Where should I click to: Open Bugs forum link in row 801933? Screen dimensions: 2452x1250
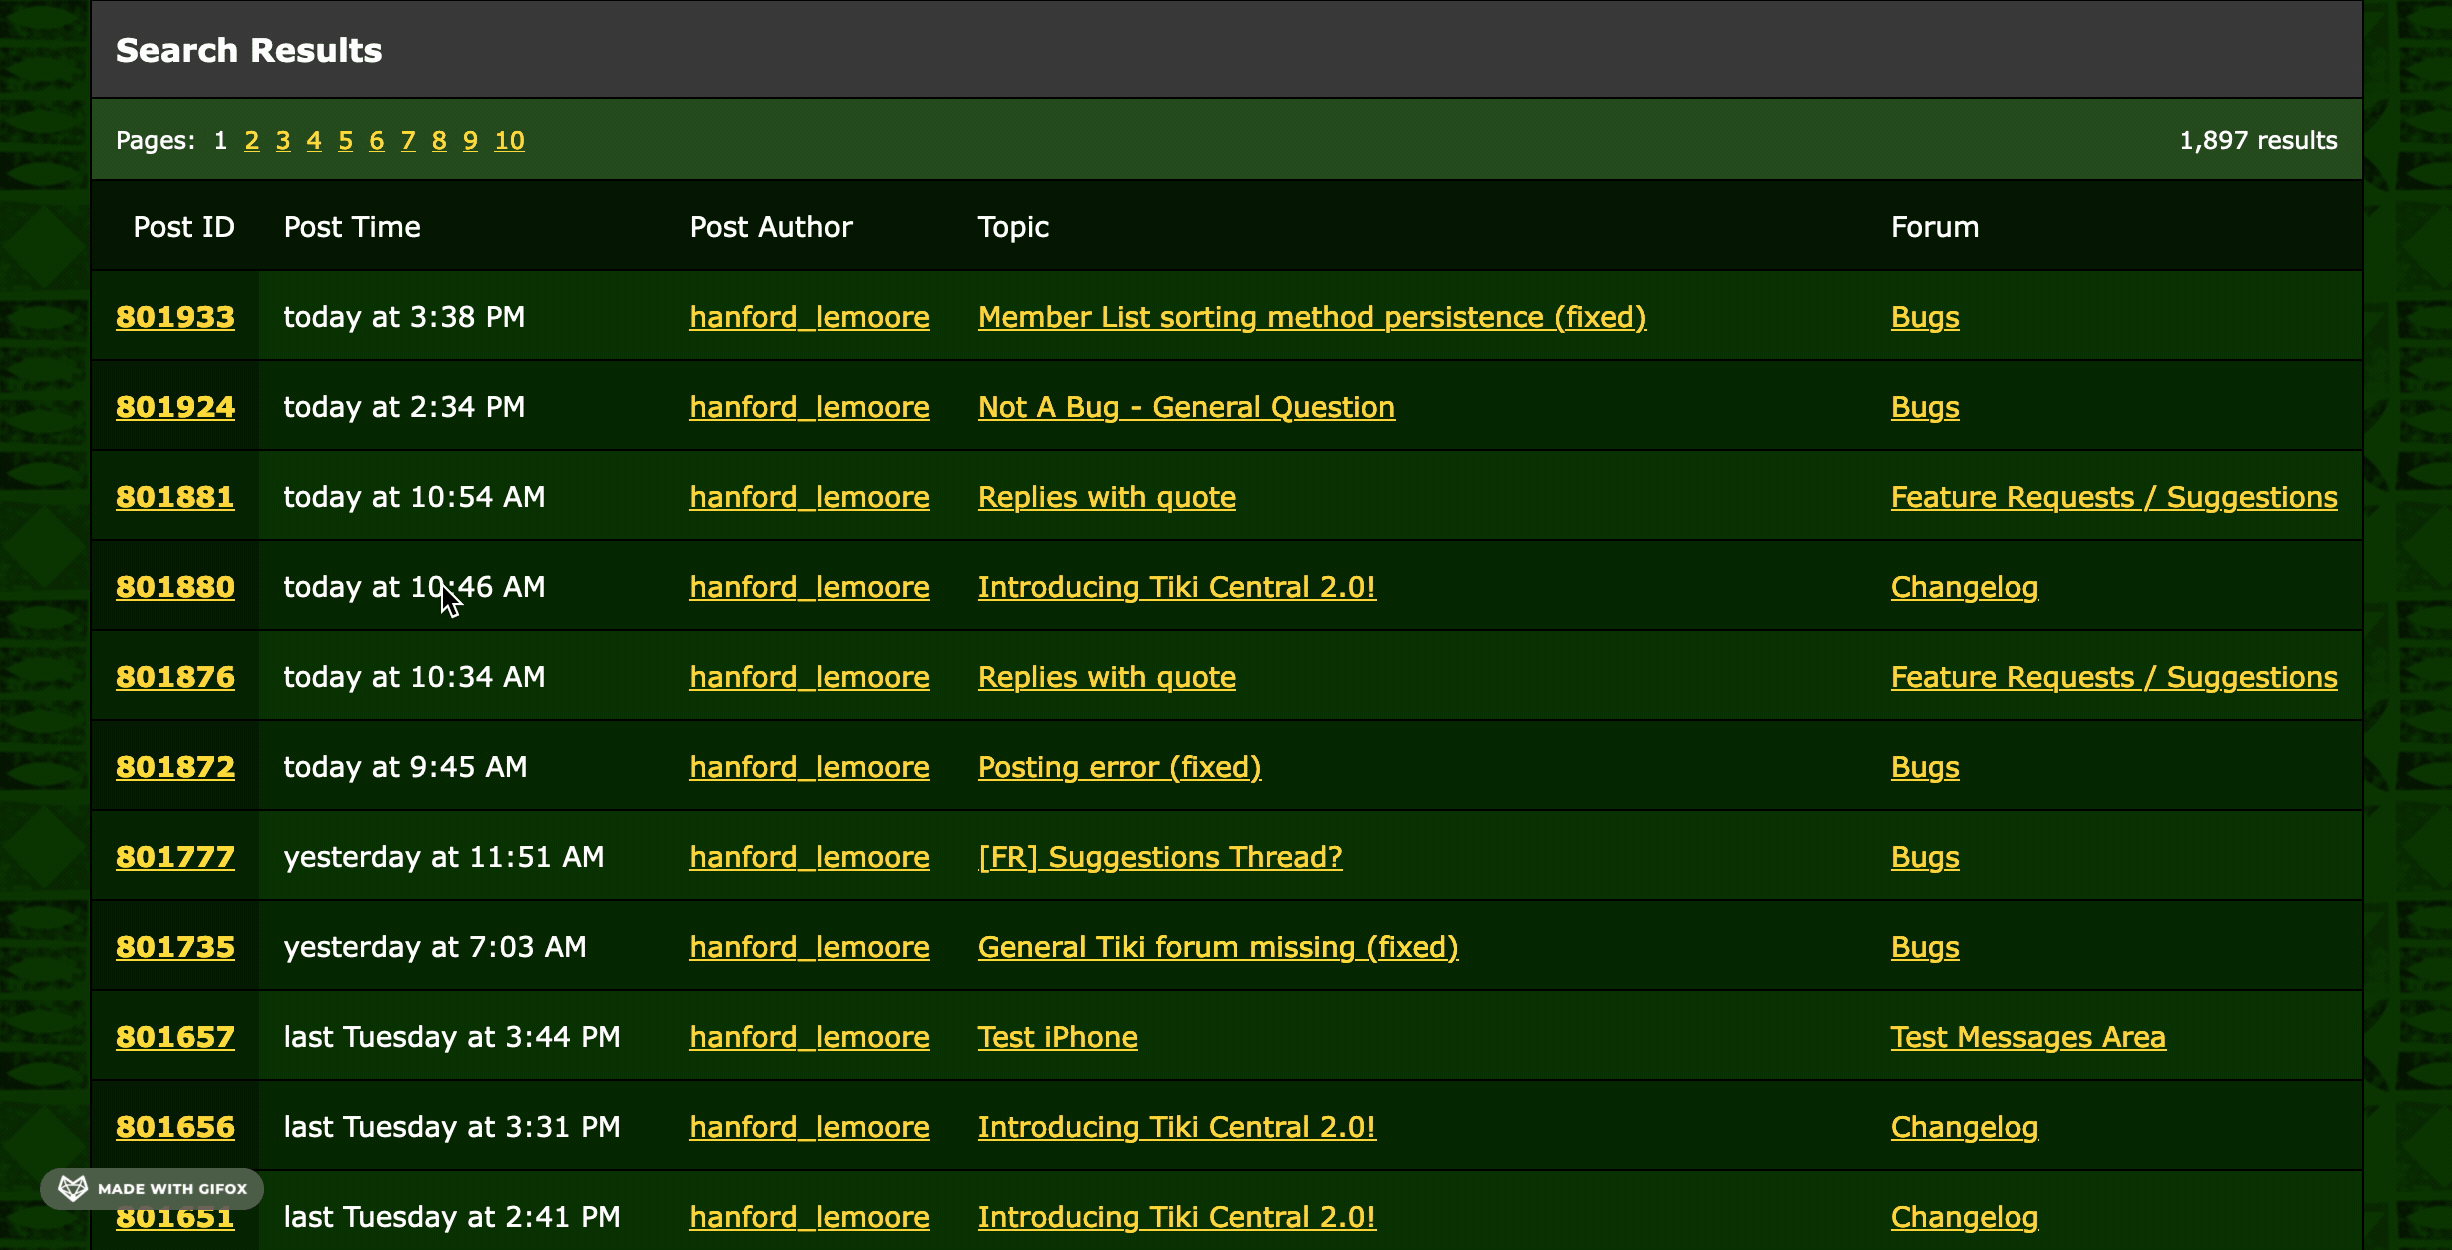(x=1925, y=317)
